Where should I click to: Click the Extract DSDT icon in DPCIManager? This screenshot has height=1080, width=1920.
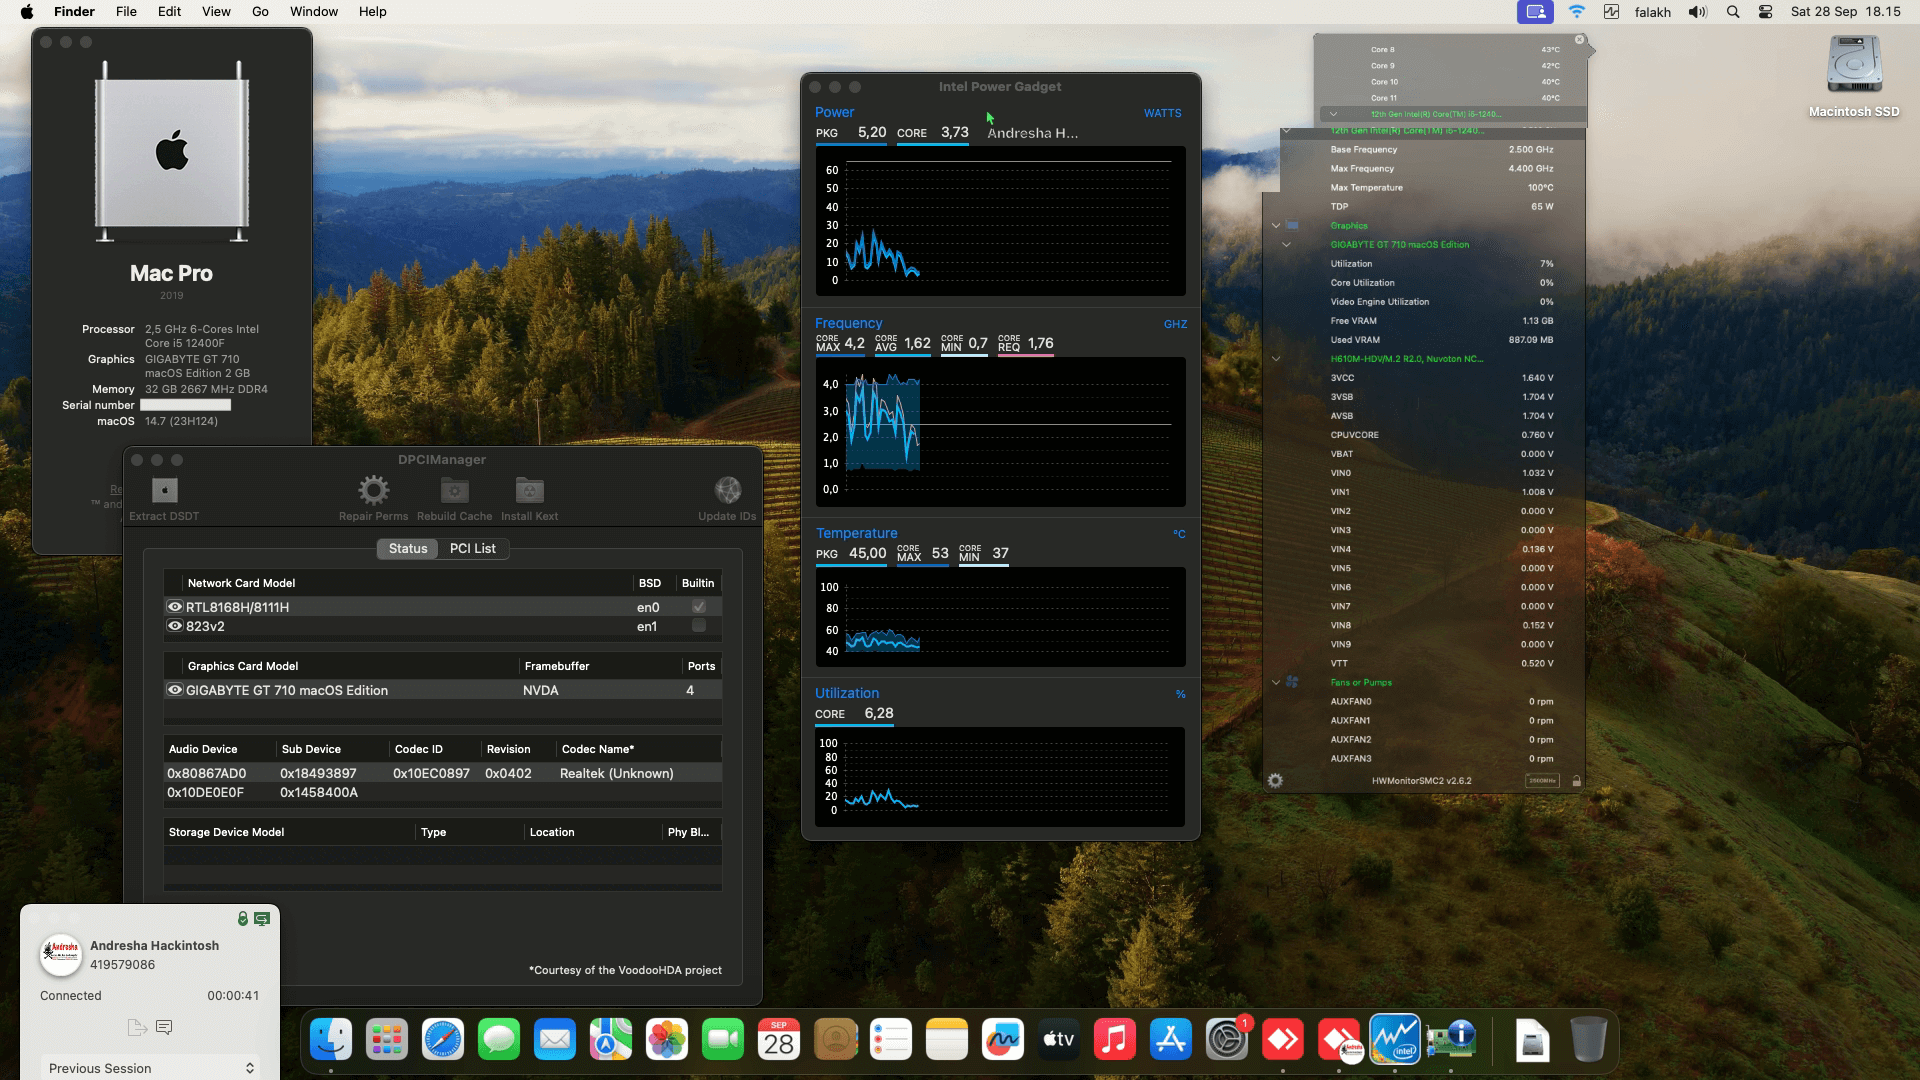pyautogui.click(x=163, y=489)
